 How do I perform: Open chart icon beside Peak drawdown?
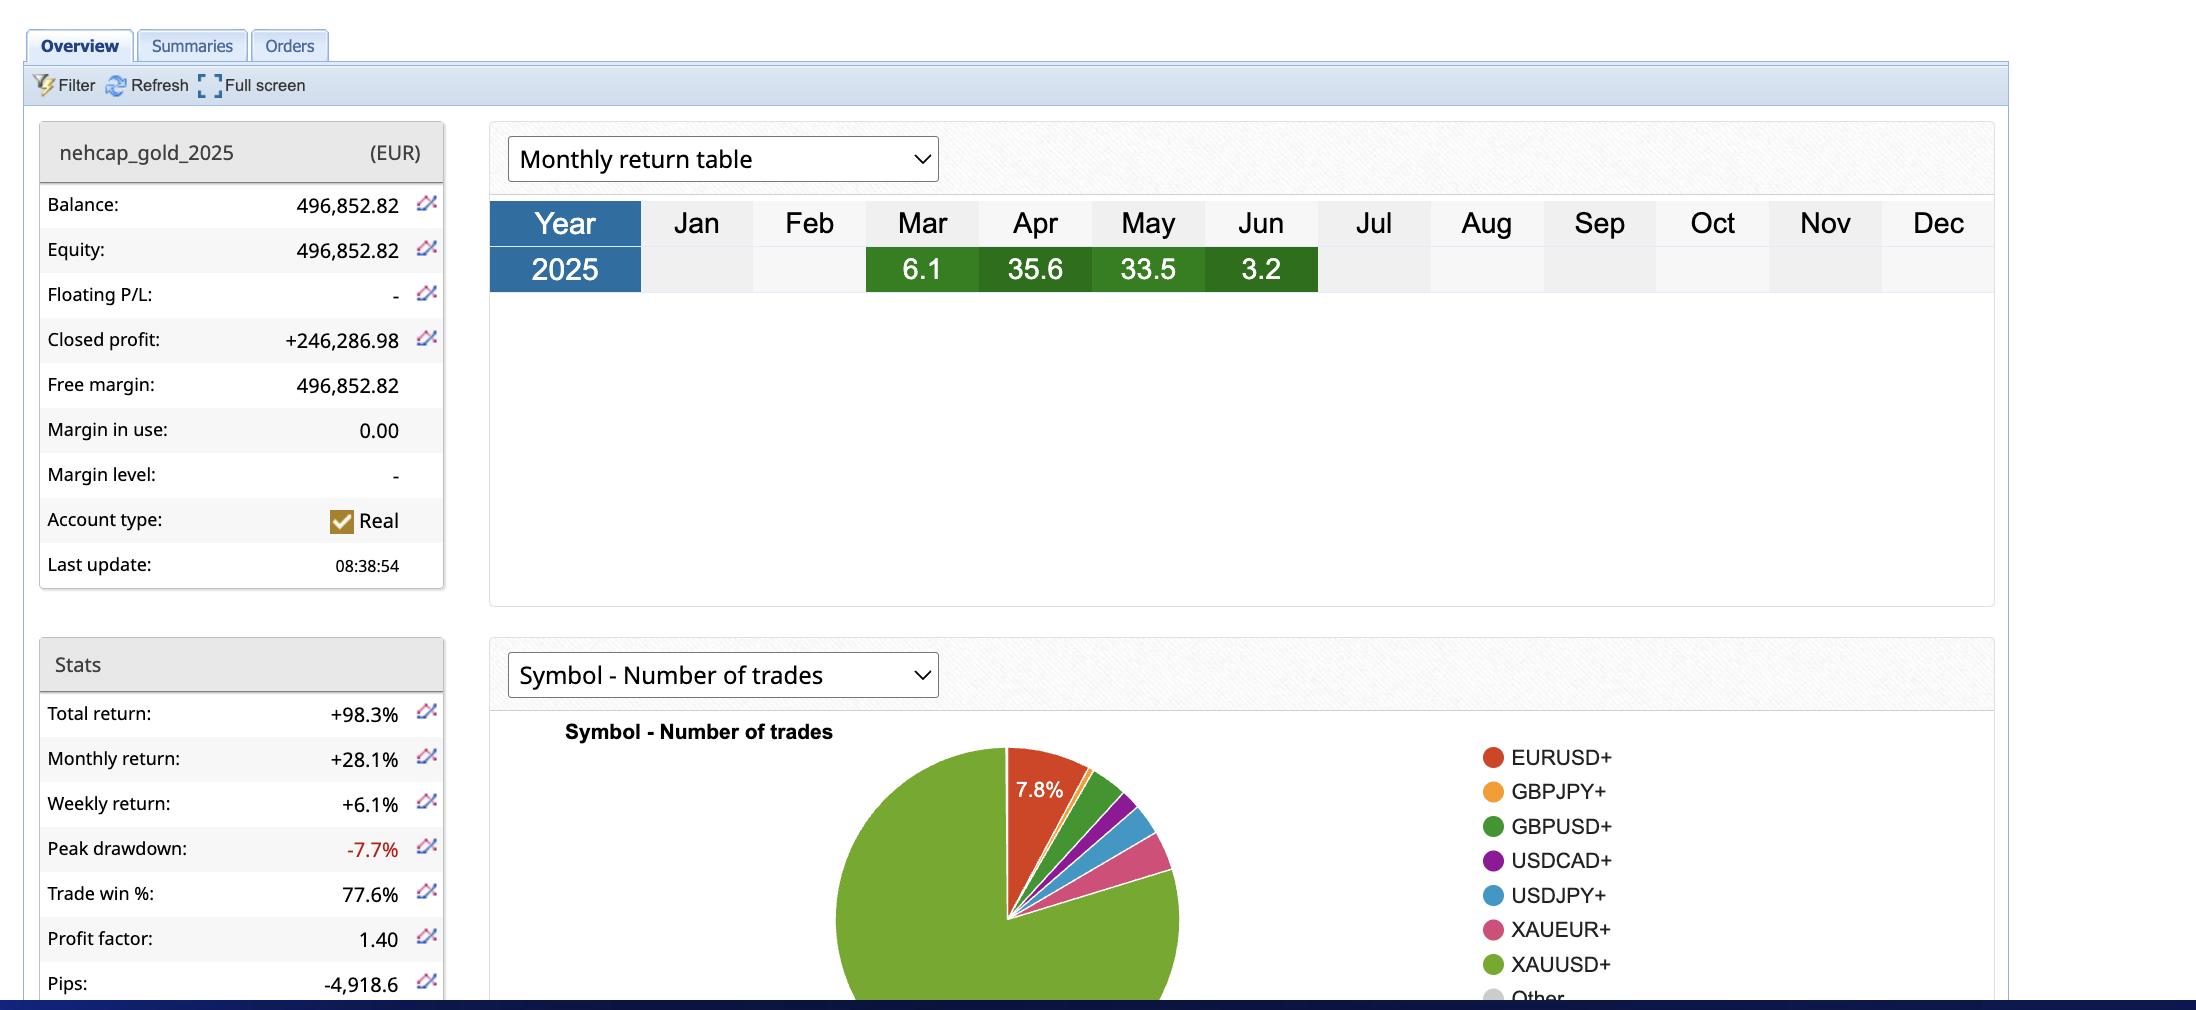click(x=427, y=847)
